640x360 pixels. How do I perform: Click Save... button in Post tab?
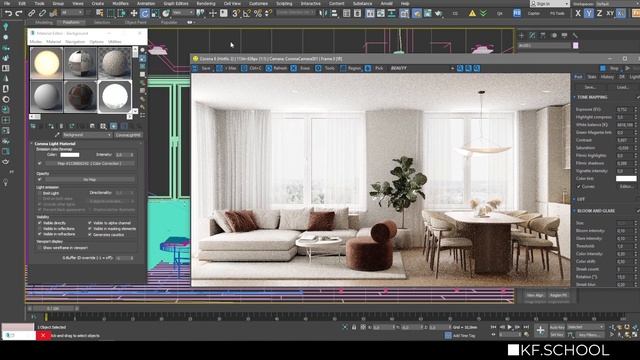point(590,87)
